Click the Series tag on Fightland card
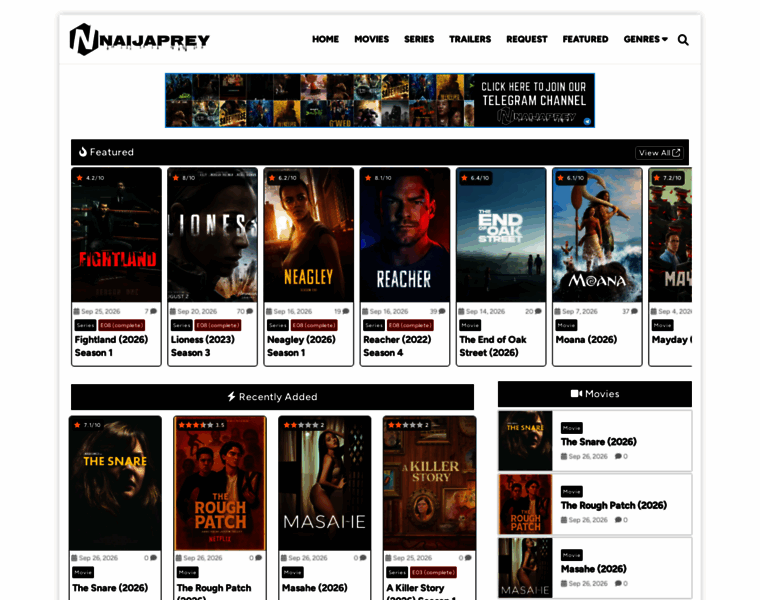 point(85,325)
